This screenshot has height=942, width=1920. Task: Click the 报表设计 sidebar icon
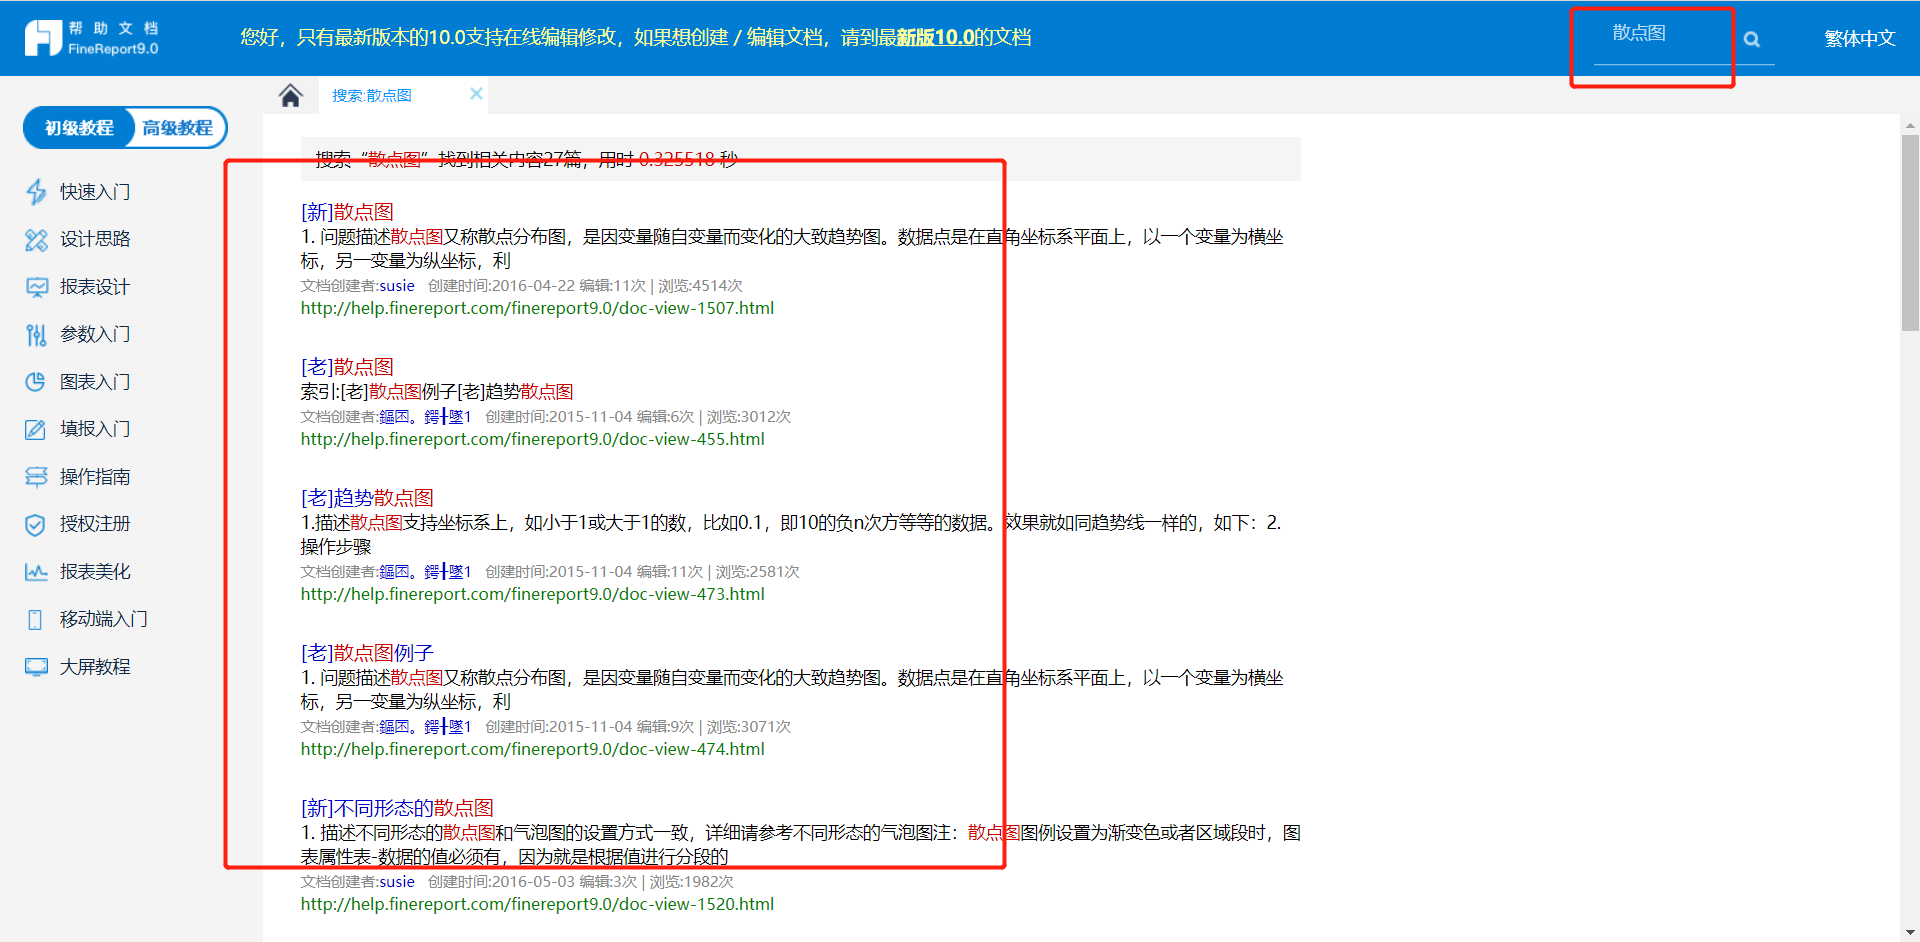pyautogui.click(x=36, y=288)
